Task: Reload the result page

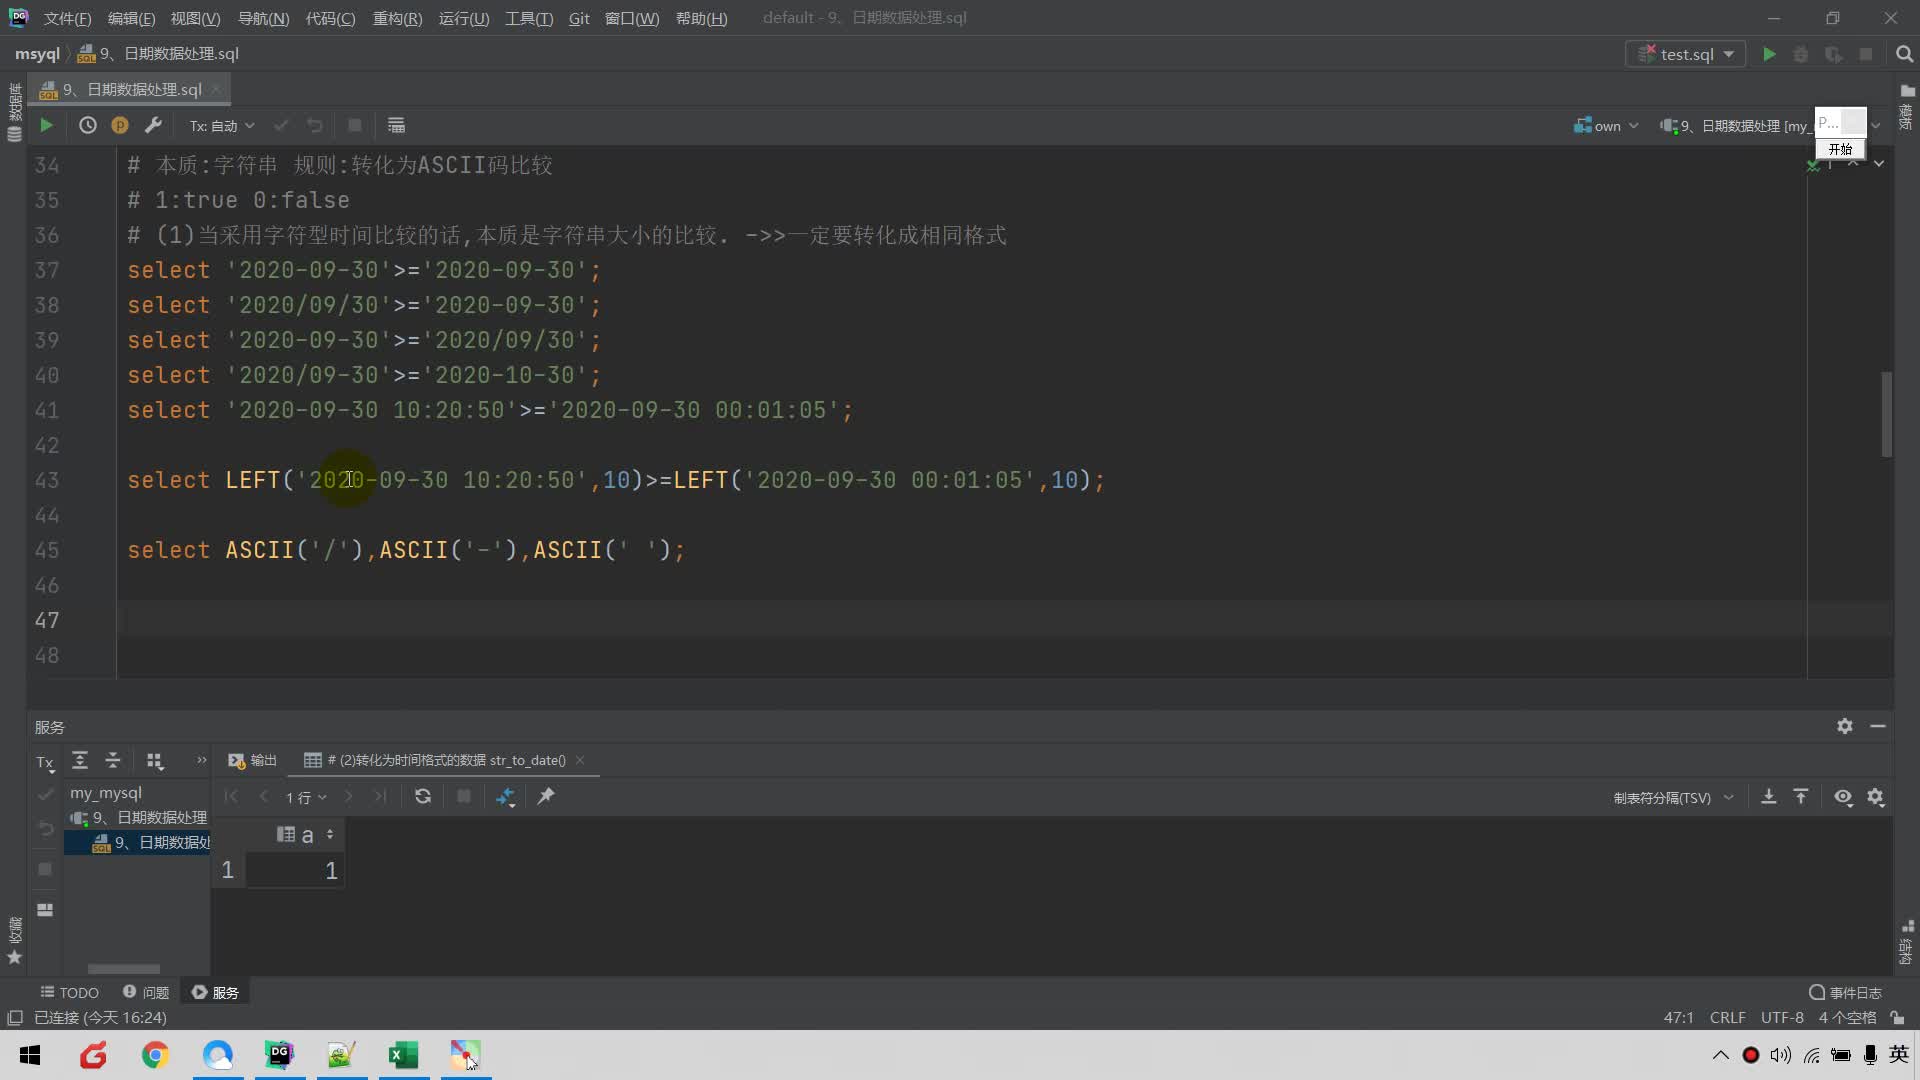Action: [x=423, y=797]
